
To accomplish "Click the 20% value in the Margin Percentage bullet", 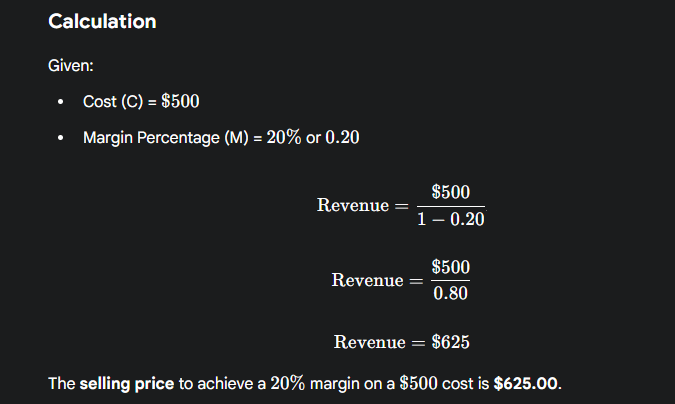I will 281,137.
